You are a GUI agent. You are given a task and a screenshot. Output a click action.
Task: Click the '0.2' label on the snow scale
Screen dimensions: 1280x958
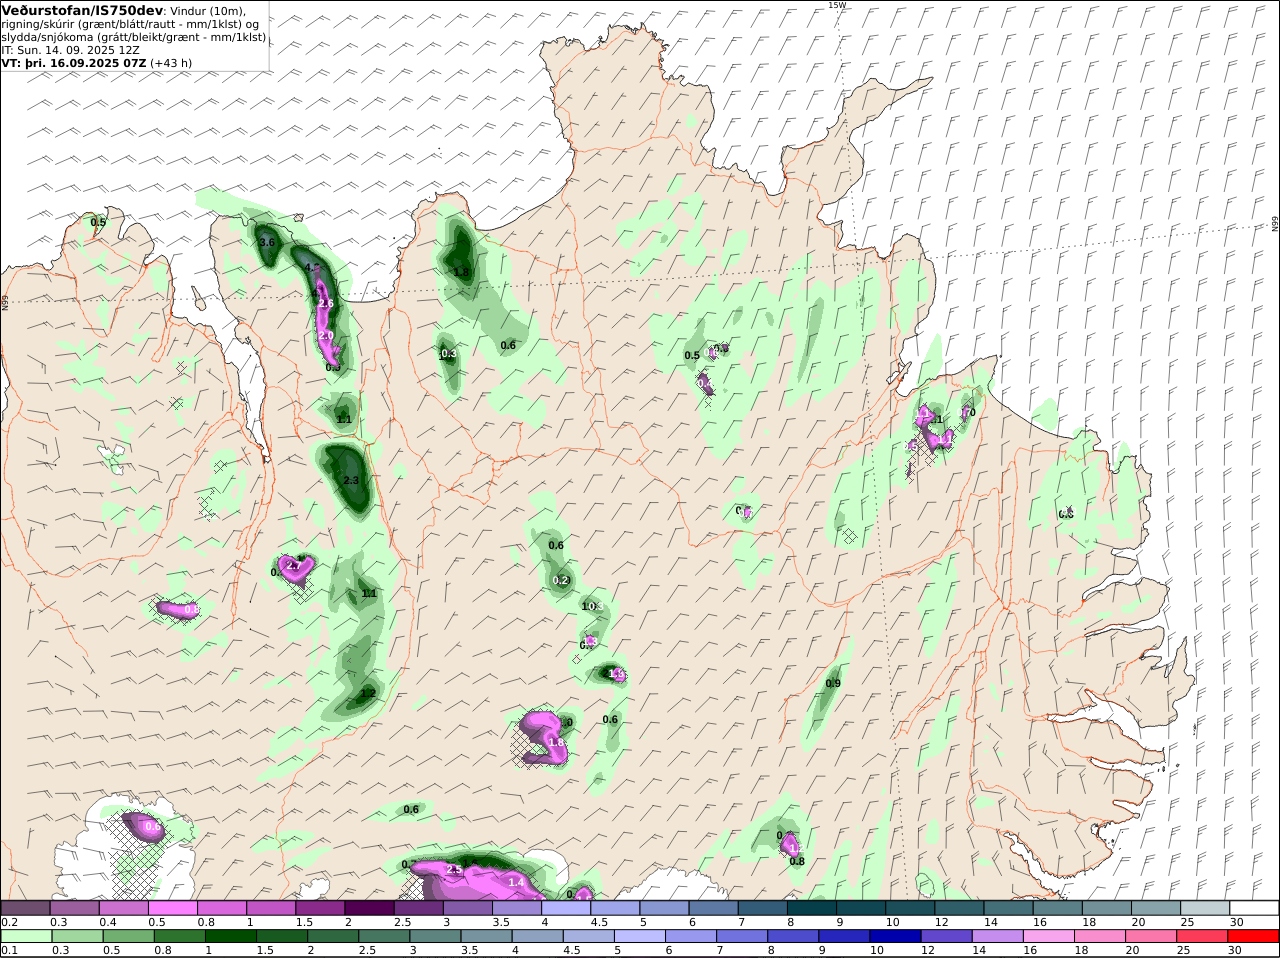[x=10, y=922]
